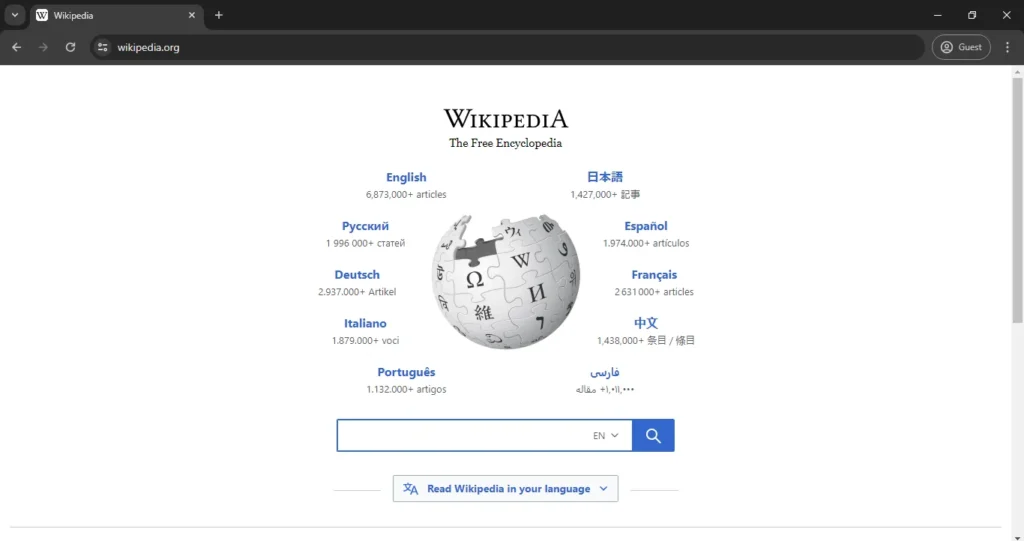Click the "1.132.000+ artigos" text
The height and width of the screenshot is (541, 1024).
(406, 389)
